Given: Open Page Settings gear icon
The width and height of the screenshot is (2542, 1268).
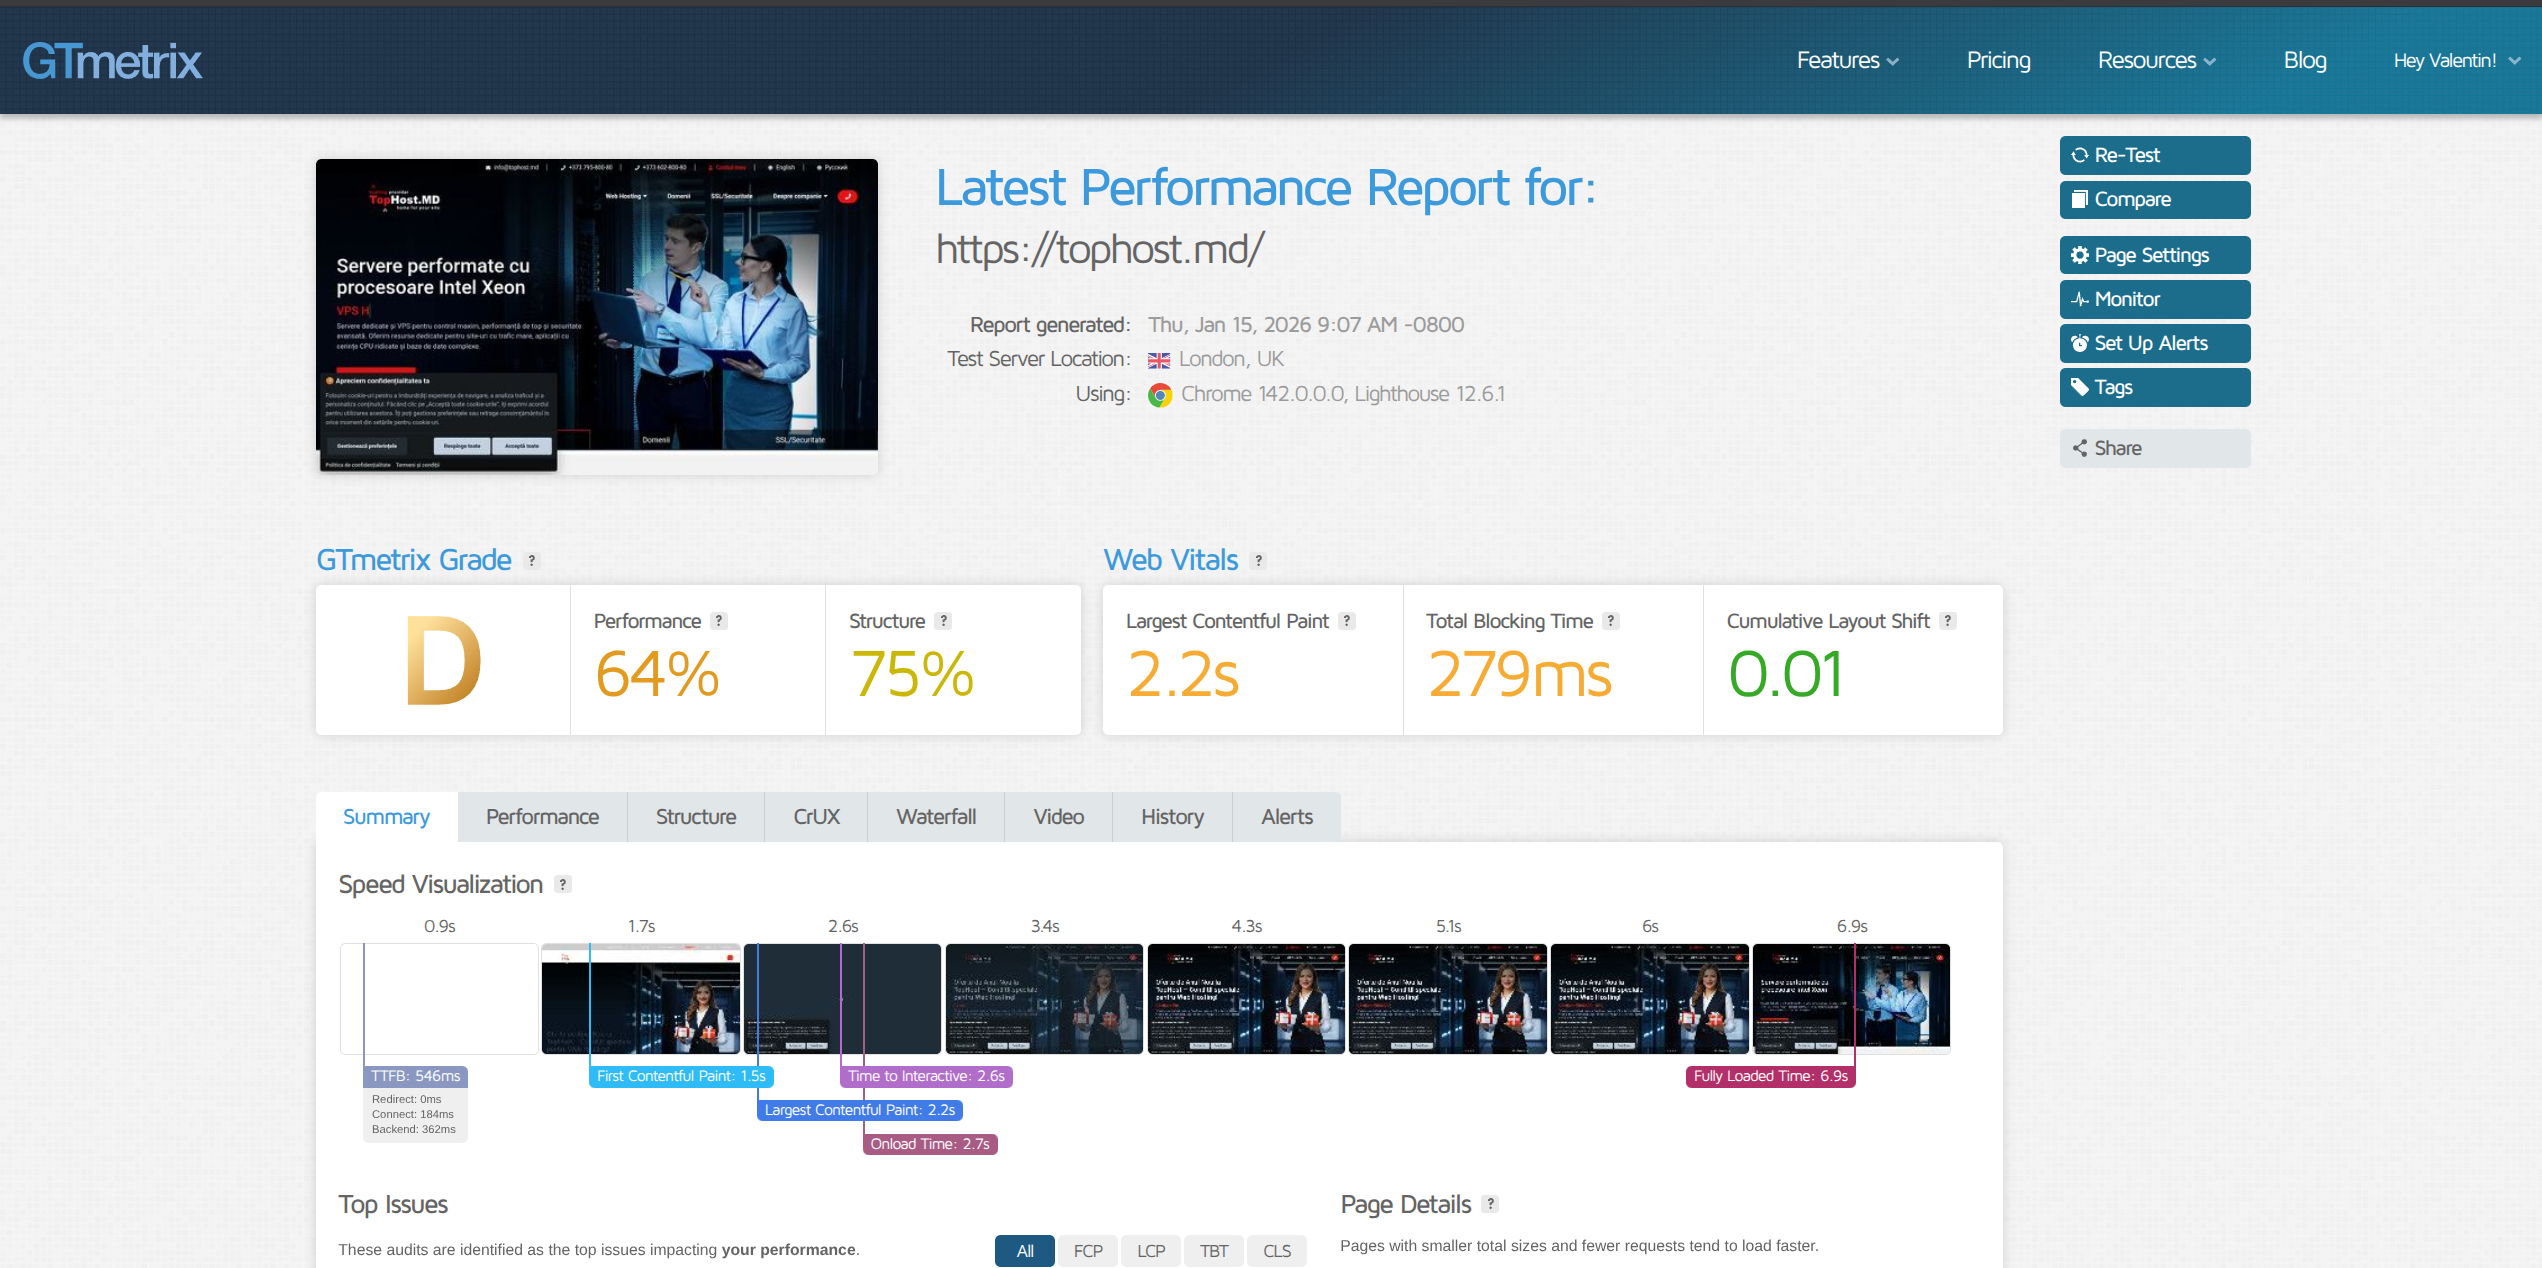Looking at the screenshot, I should pos(2079,255).
